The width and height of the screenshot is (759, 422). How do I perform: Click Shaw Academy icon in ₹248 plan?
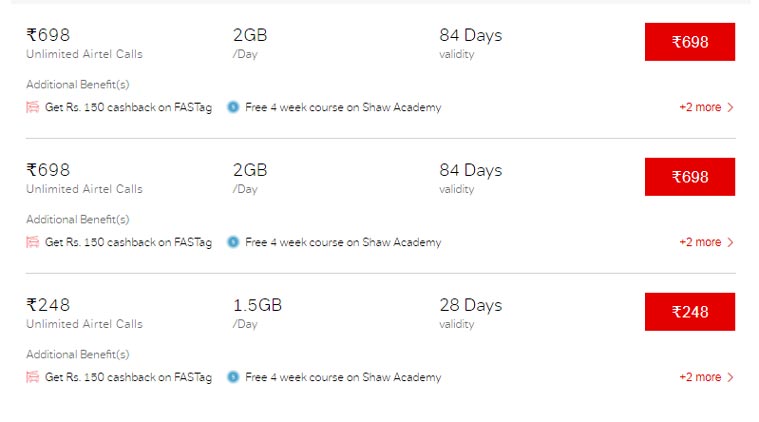point(233,377)
